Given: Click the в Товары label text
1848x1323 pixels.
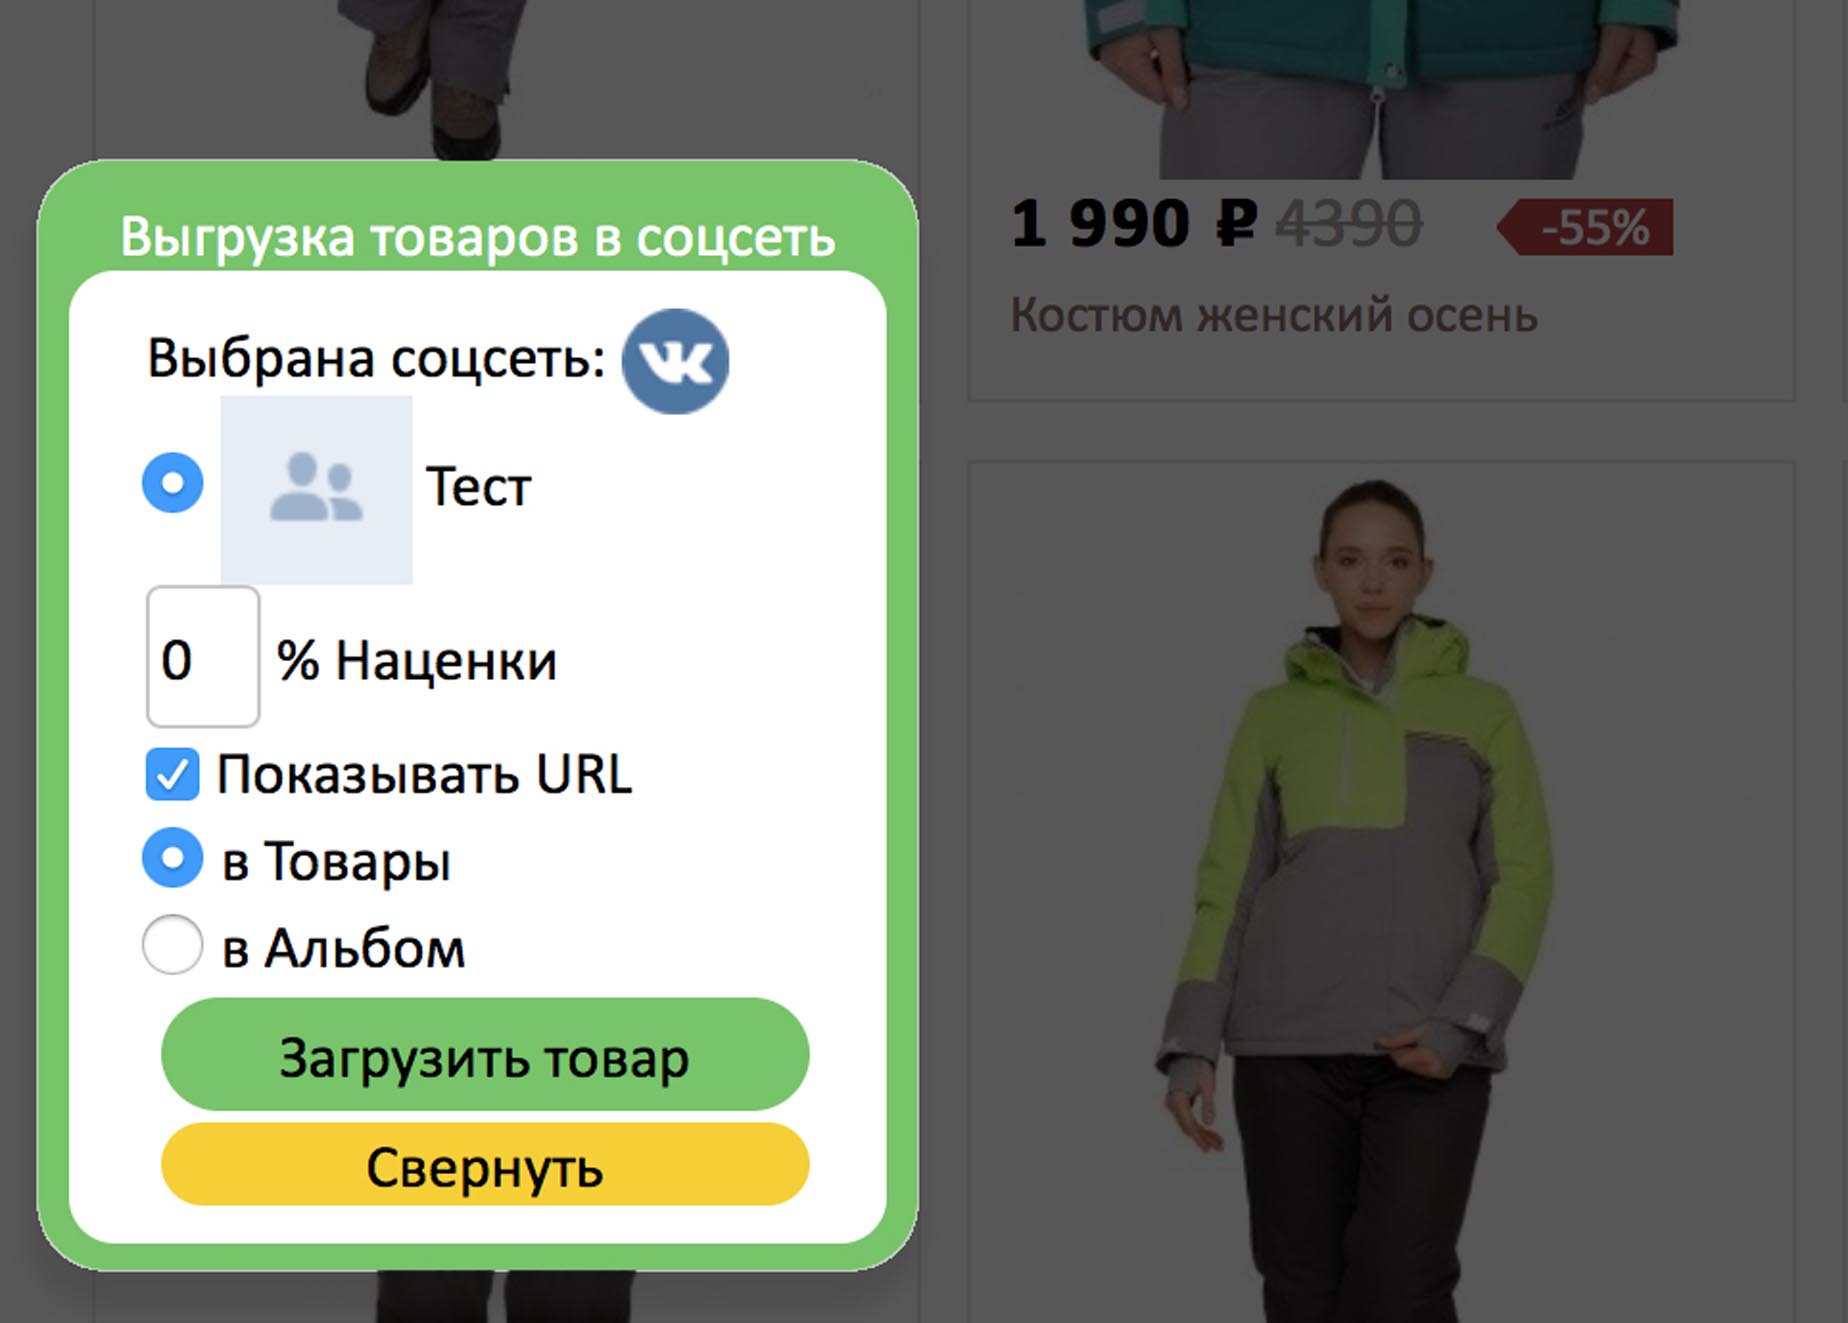Looking at the screenshot, I should pyautogui.click(x=336, y=862).
